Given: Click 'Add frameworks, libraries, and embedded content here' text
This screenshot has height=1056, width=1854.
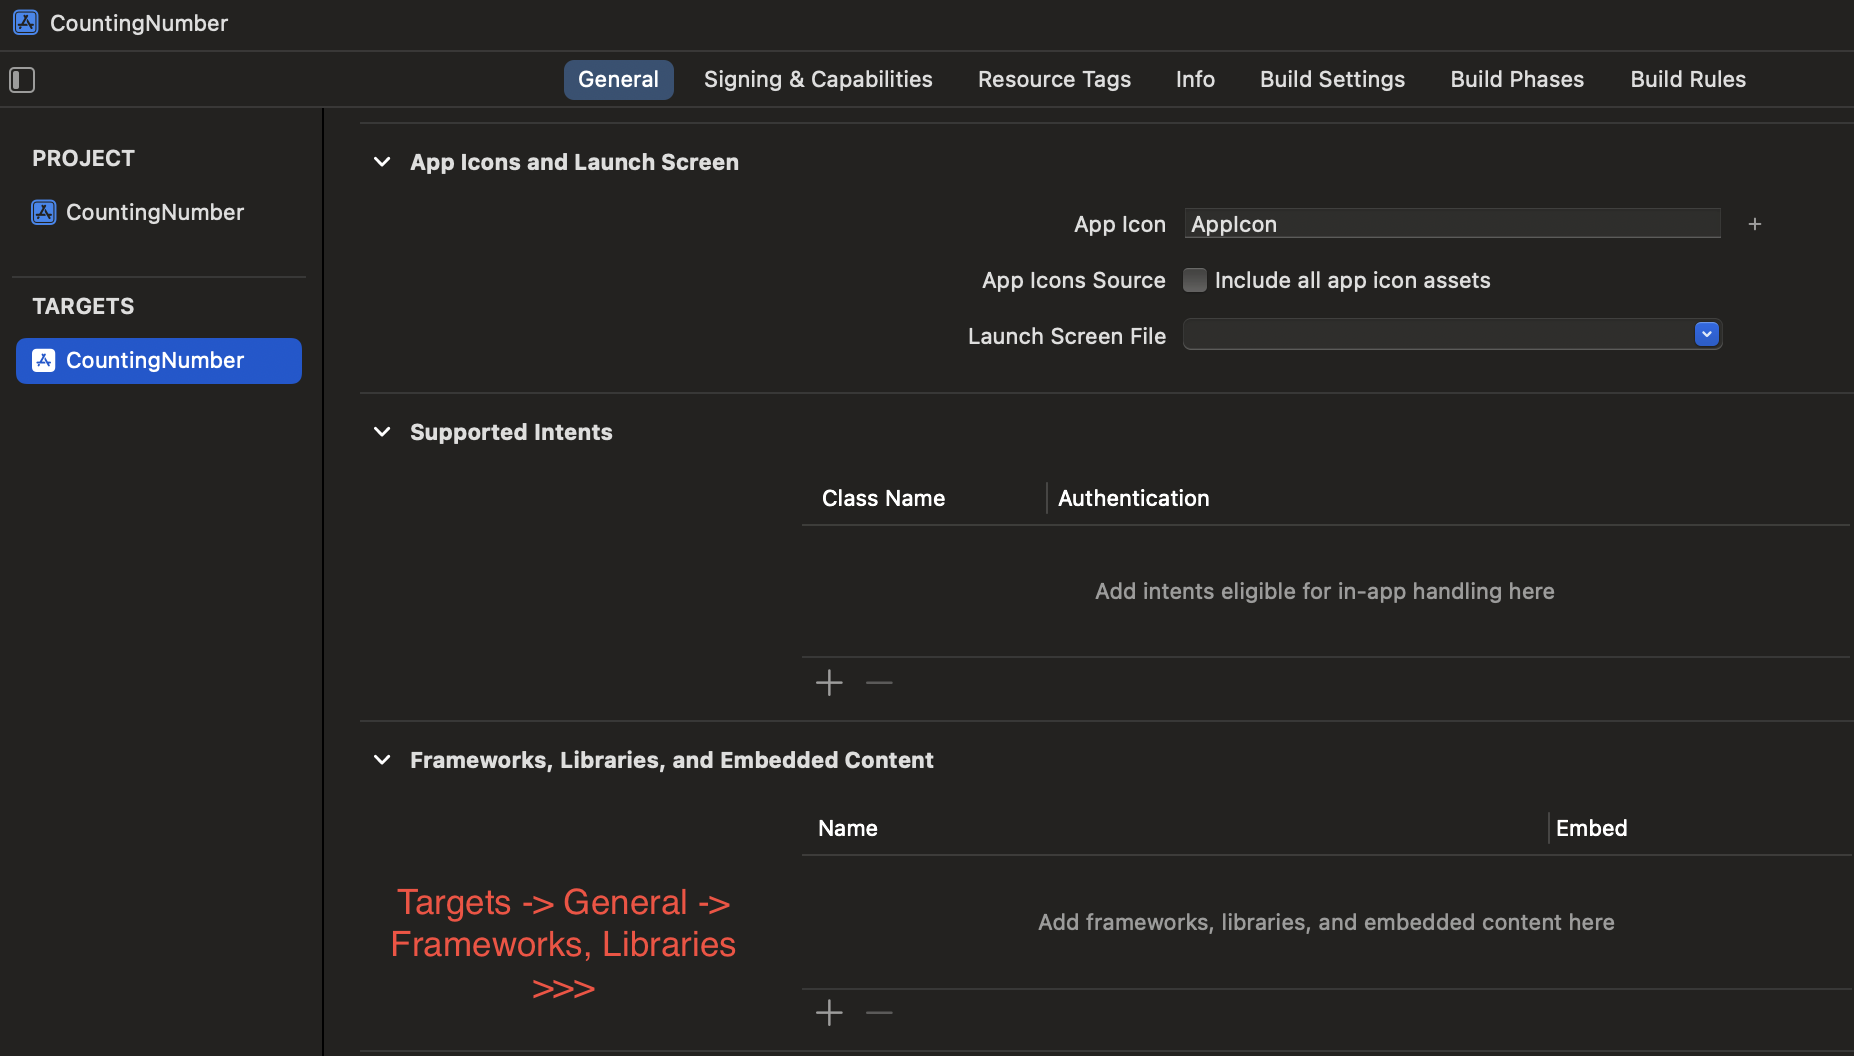Looking at the screenshot, I should [x=1326, y=922].
